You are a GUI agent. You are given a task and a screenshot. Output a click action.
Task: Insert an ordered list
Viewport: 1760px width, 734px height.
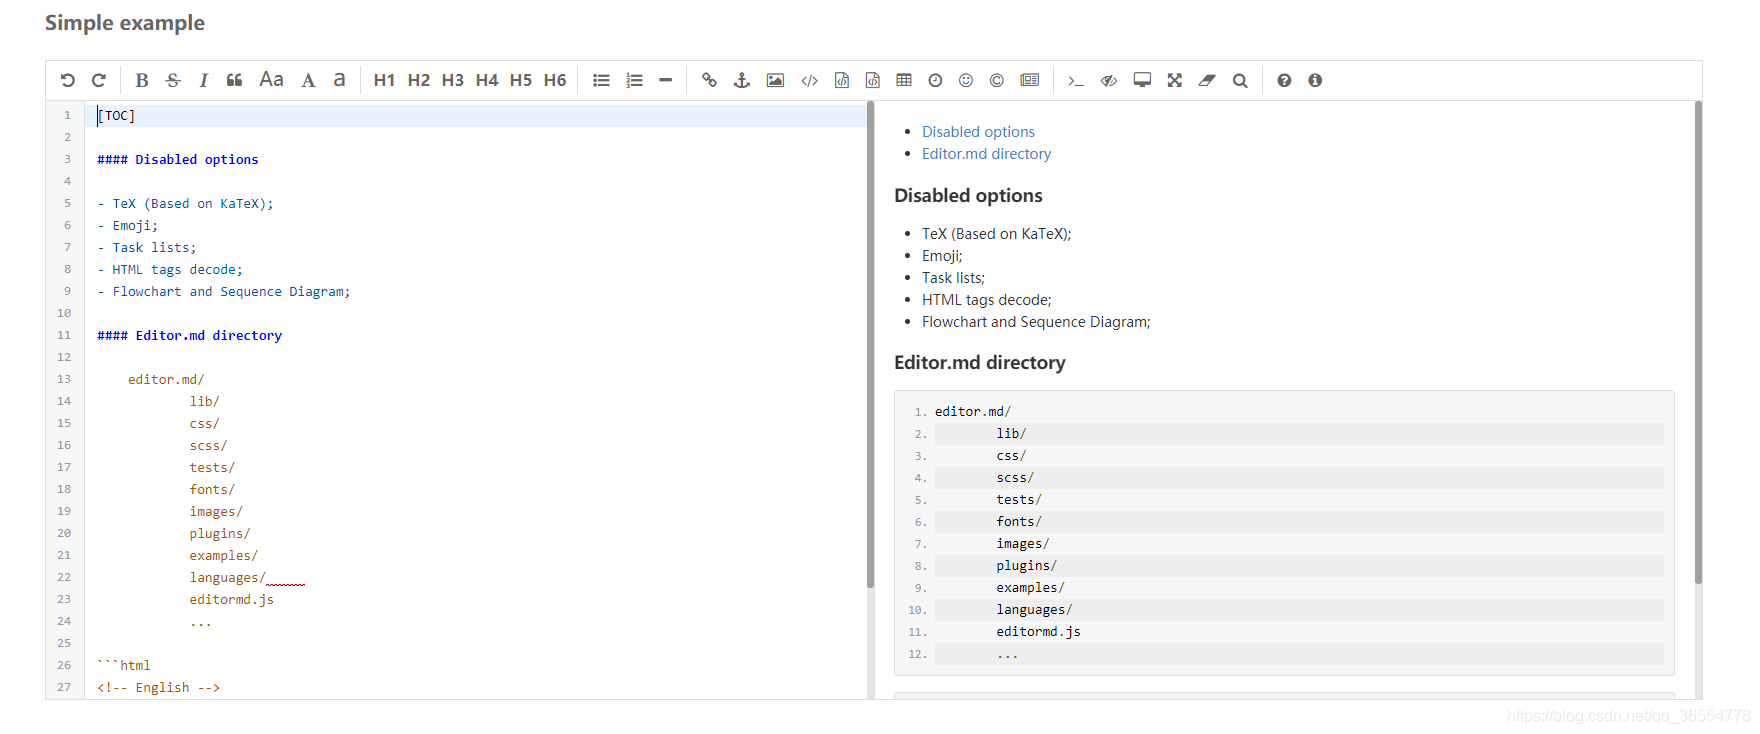634,80
